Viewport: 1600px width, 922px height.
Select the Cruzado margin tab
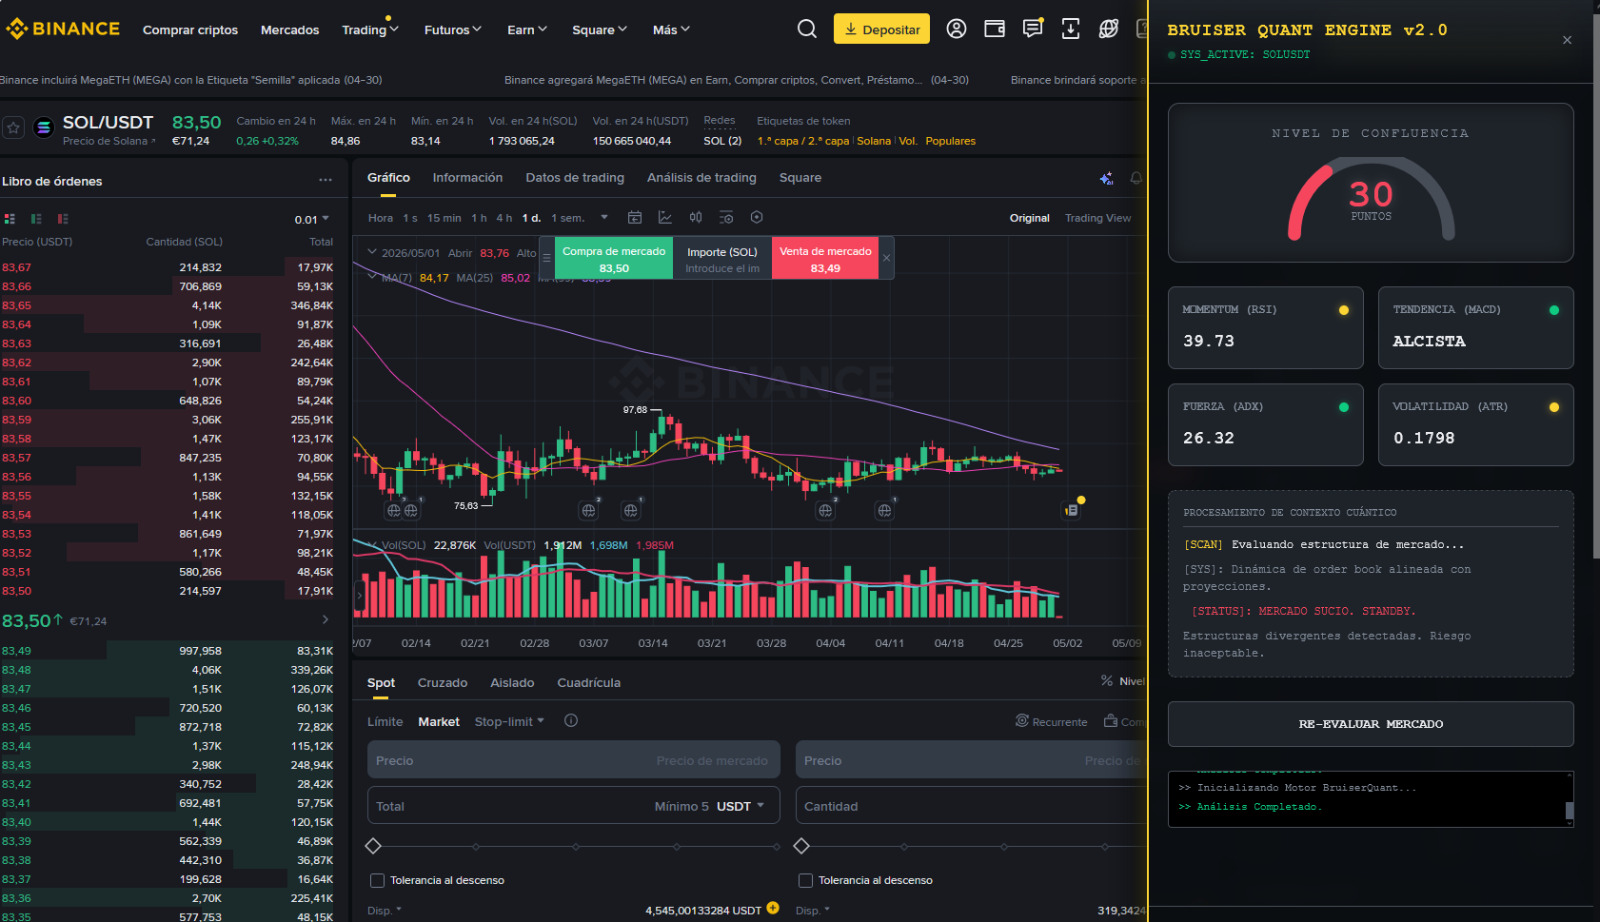point(442,683)
